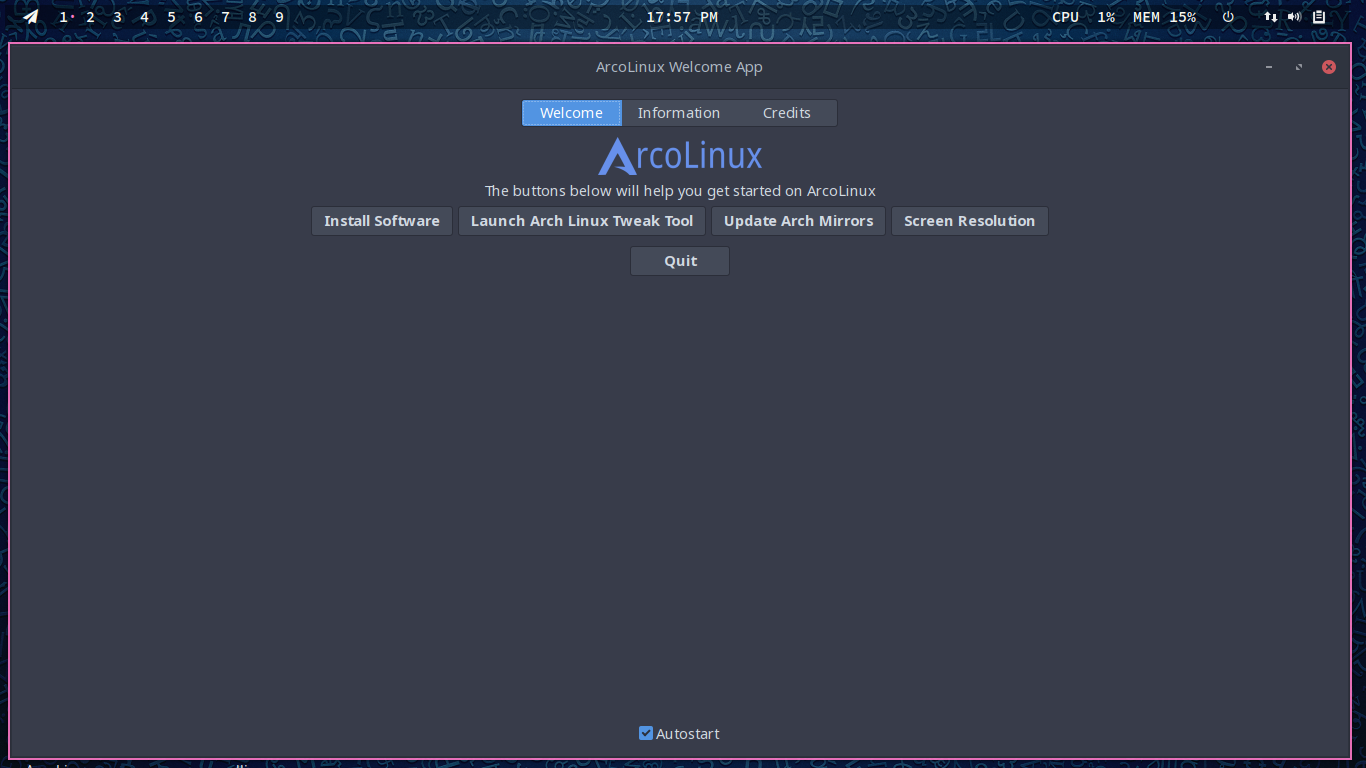Select workspace 4 in the top bar
Viewport: 1366px width, 768px height.
(x=144, y=17)
